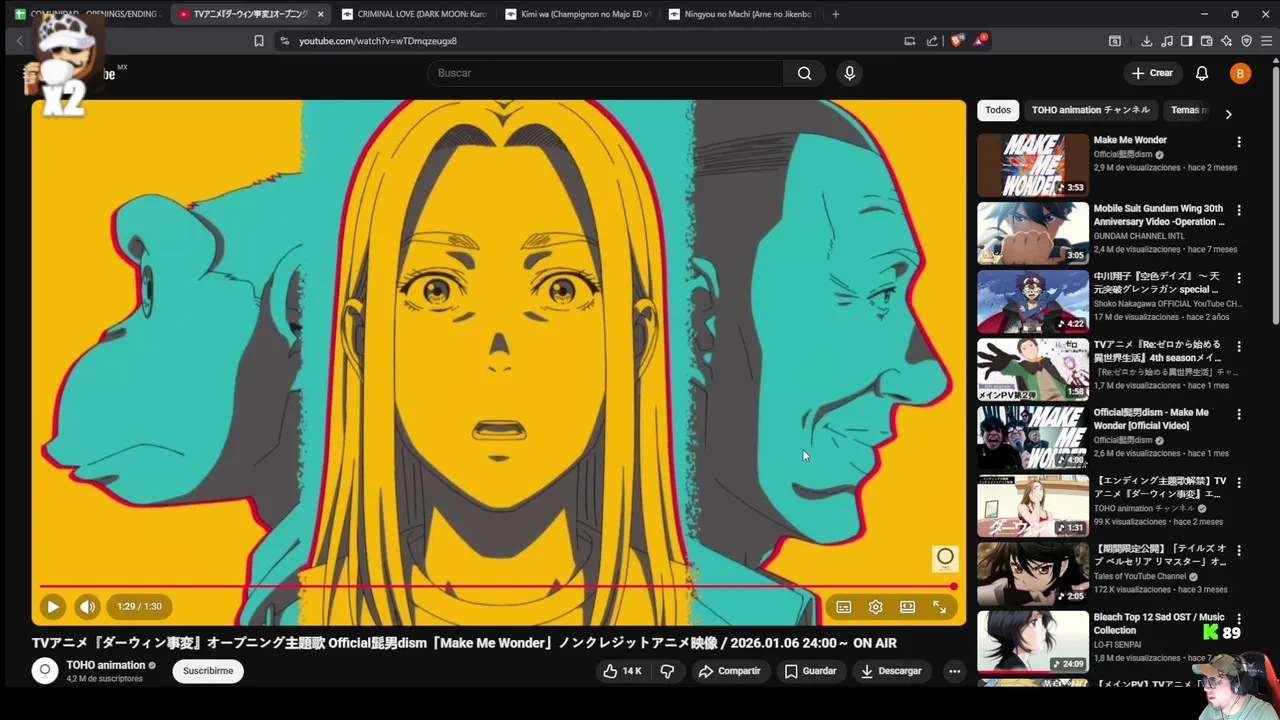Open options for 中川翔子 空色デイズ video
The image size is (1280, 720).
pyautogui.click(x=1239, y=278)
